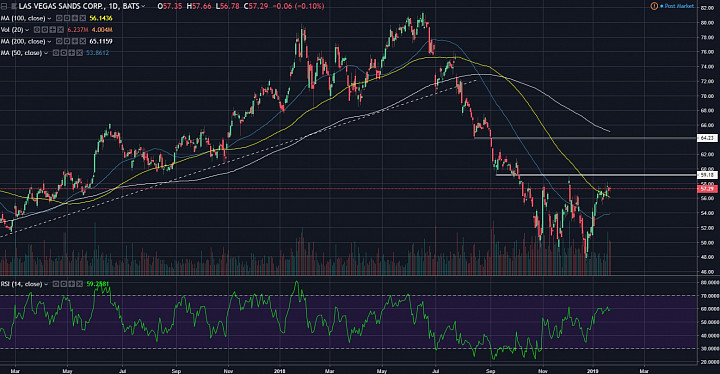
Task: Open settings for MA (50, close)
Action: (x=64, y=53)
